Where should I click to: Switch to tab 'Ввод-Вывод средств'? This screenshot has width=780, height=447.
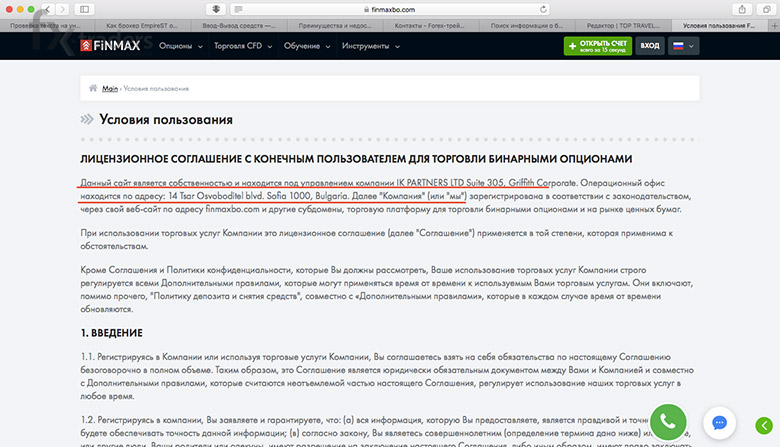[x=239, y=25]
